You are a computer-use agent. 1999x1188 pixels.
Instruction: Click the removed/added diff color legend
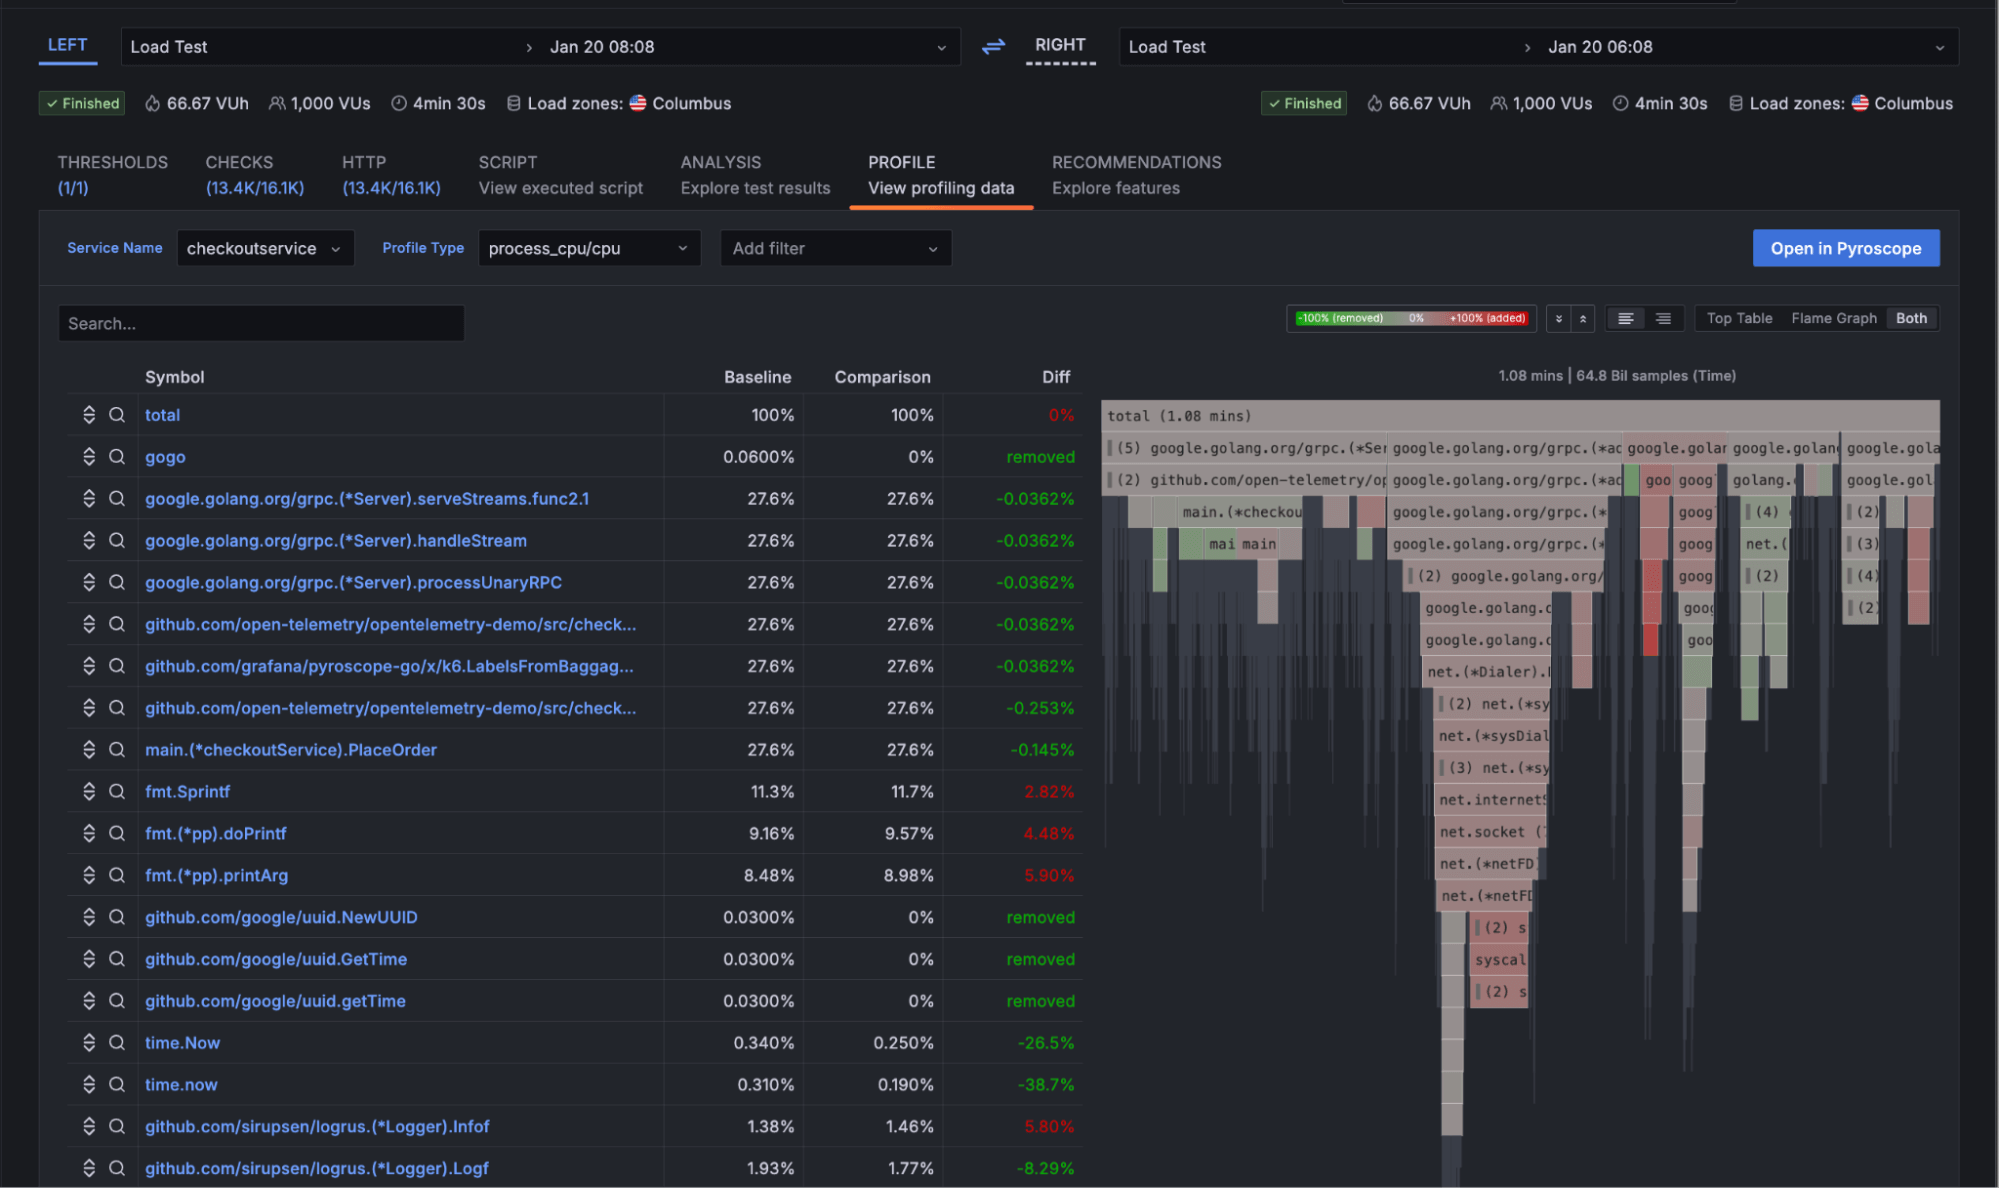coord(1410,318)
